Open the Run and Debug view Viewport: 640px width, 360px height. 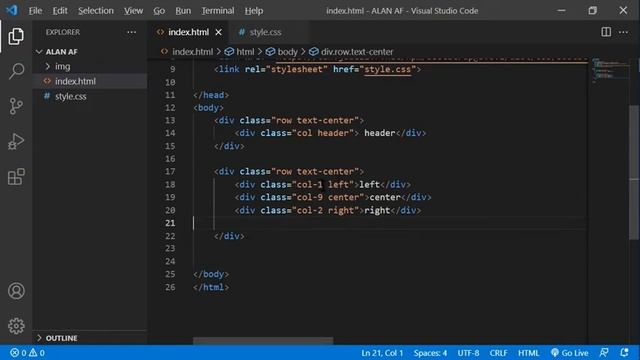pyautogui.click(x=16, y=141)
